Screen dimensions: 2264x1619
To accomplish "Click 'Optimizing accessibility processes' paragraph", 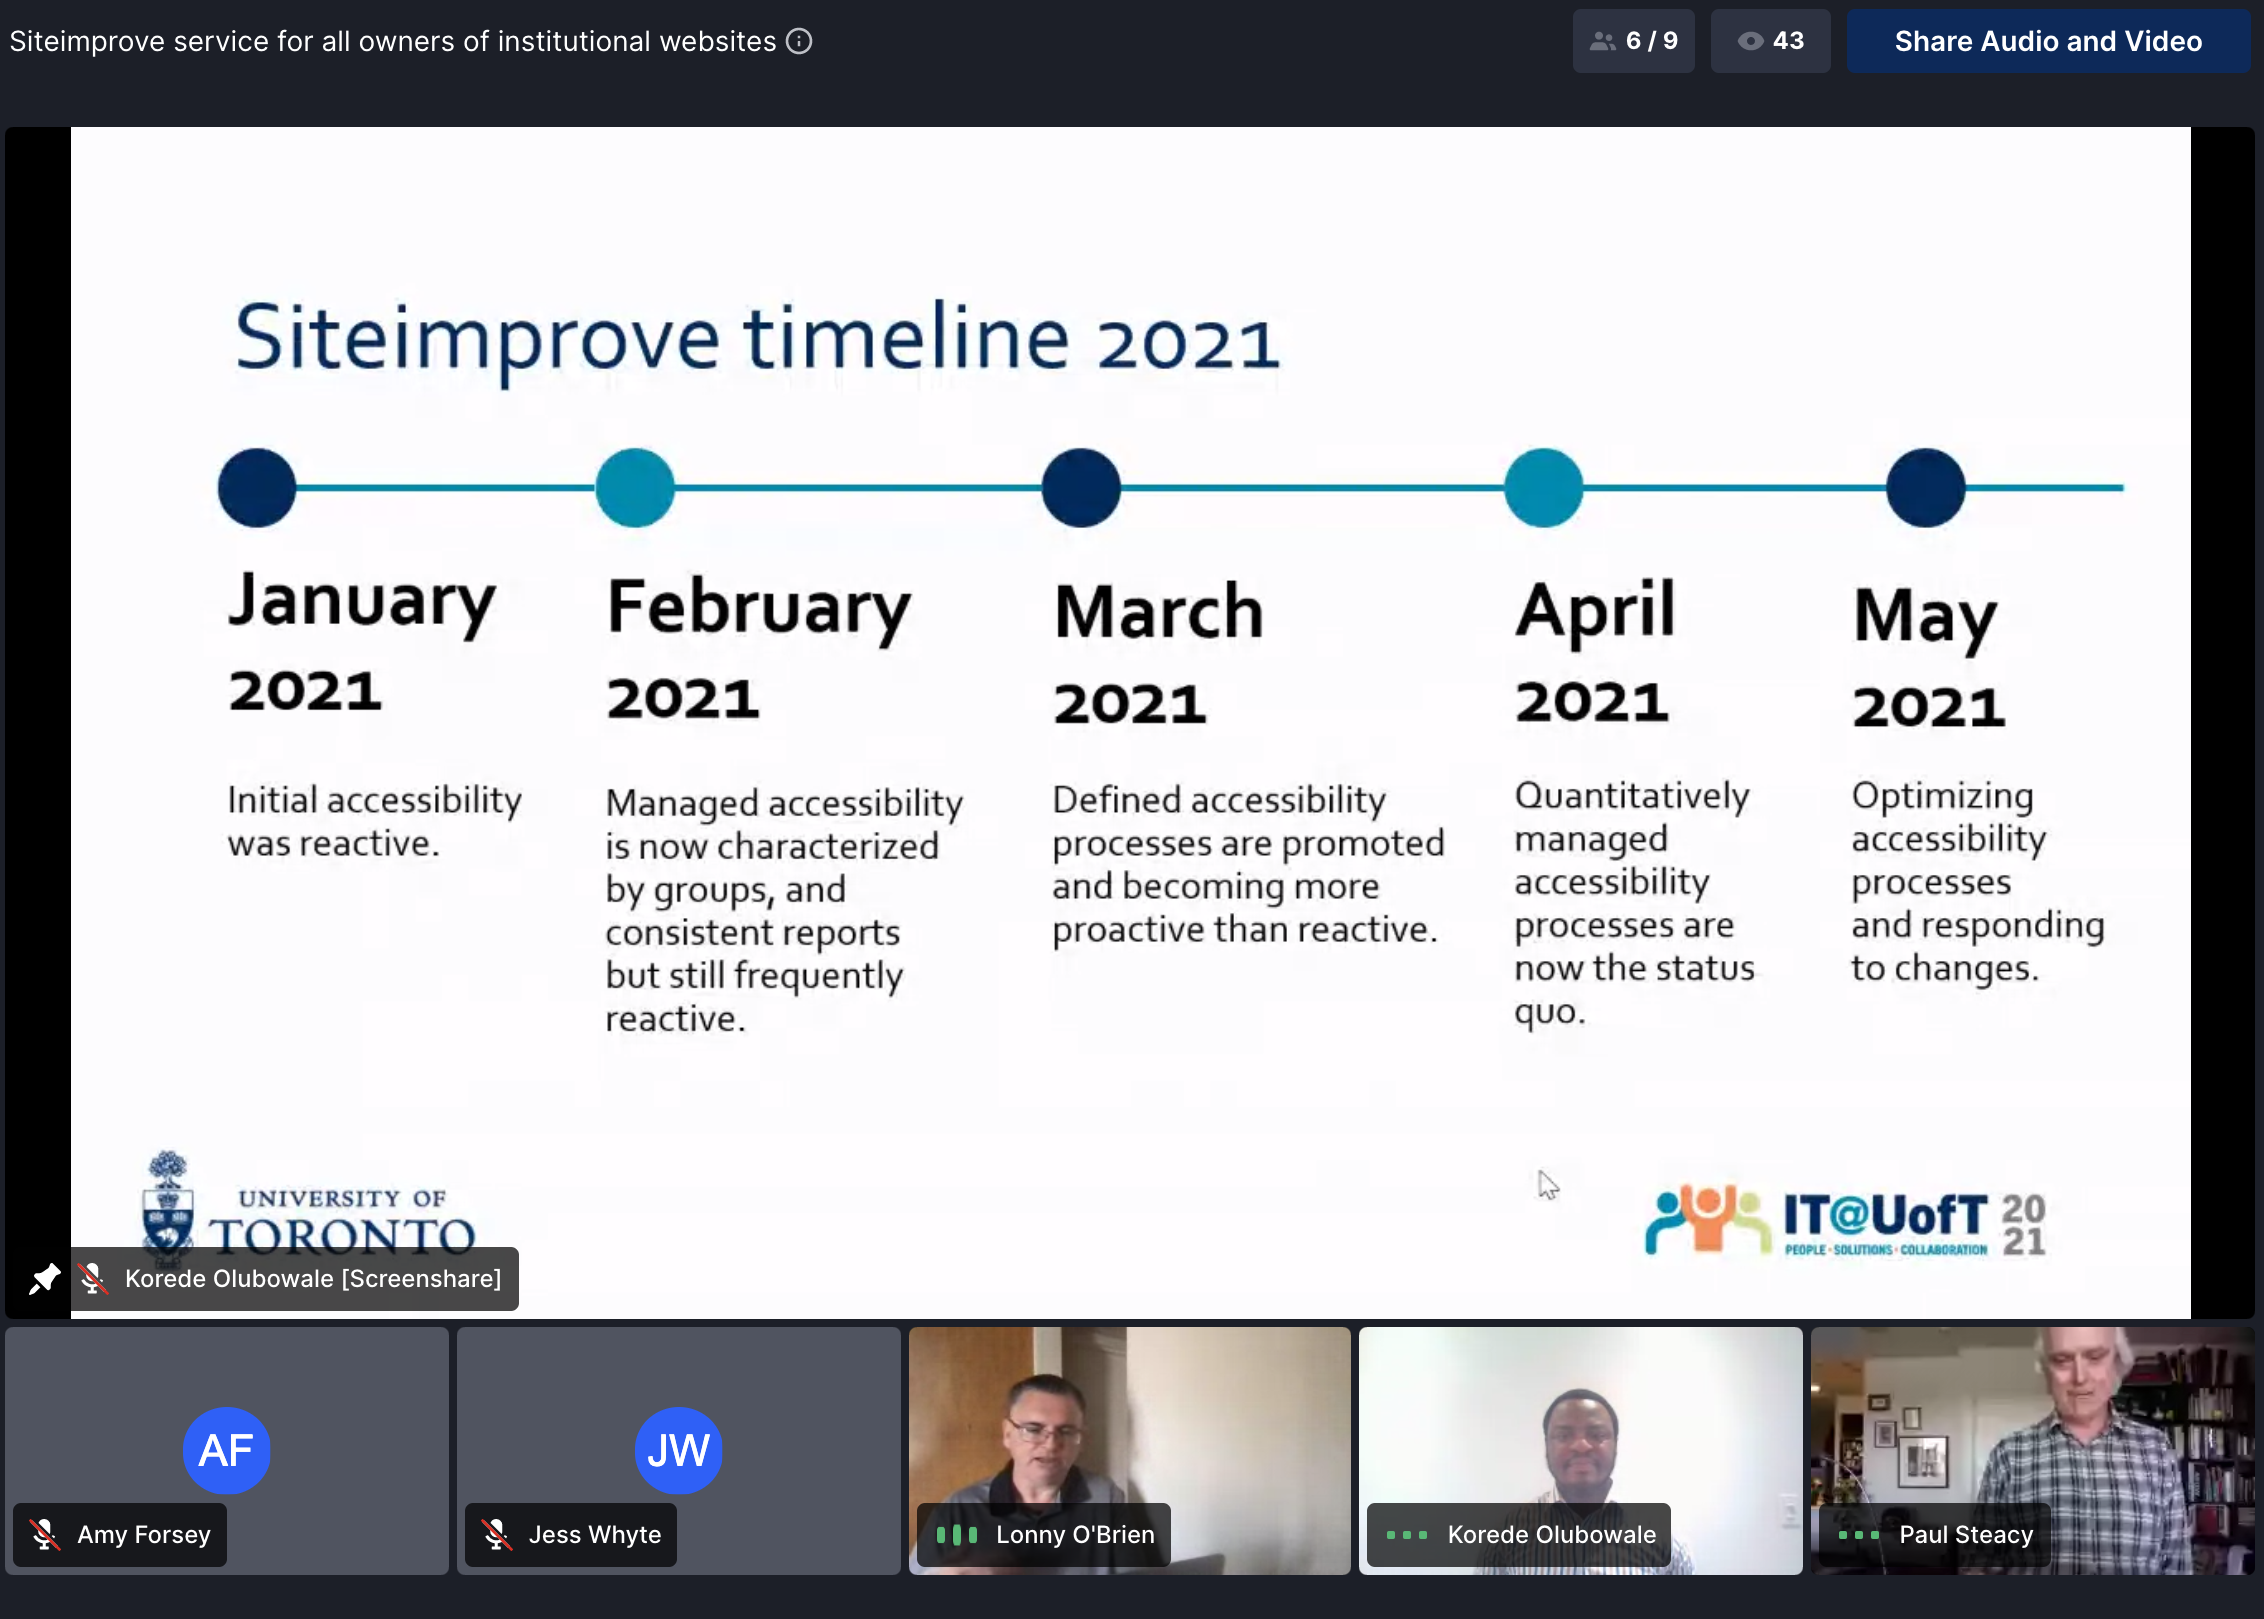I will (1978, 881).
